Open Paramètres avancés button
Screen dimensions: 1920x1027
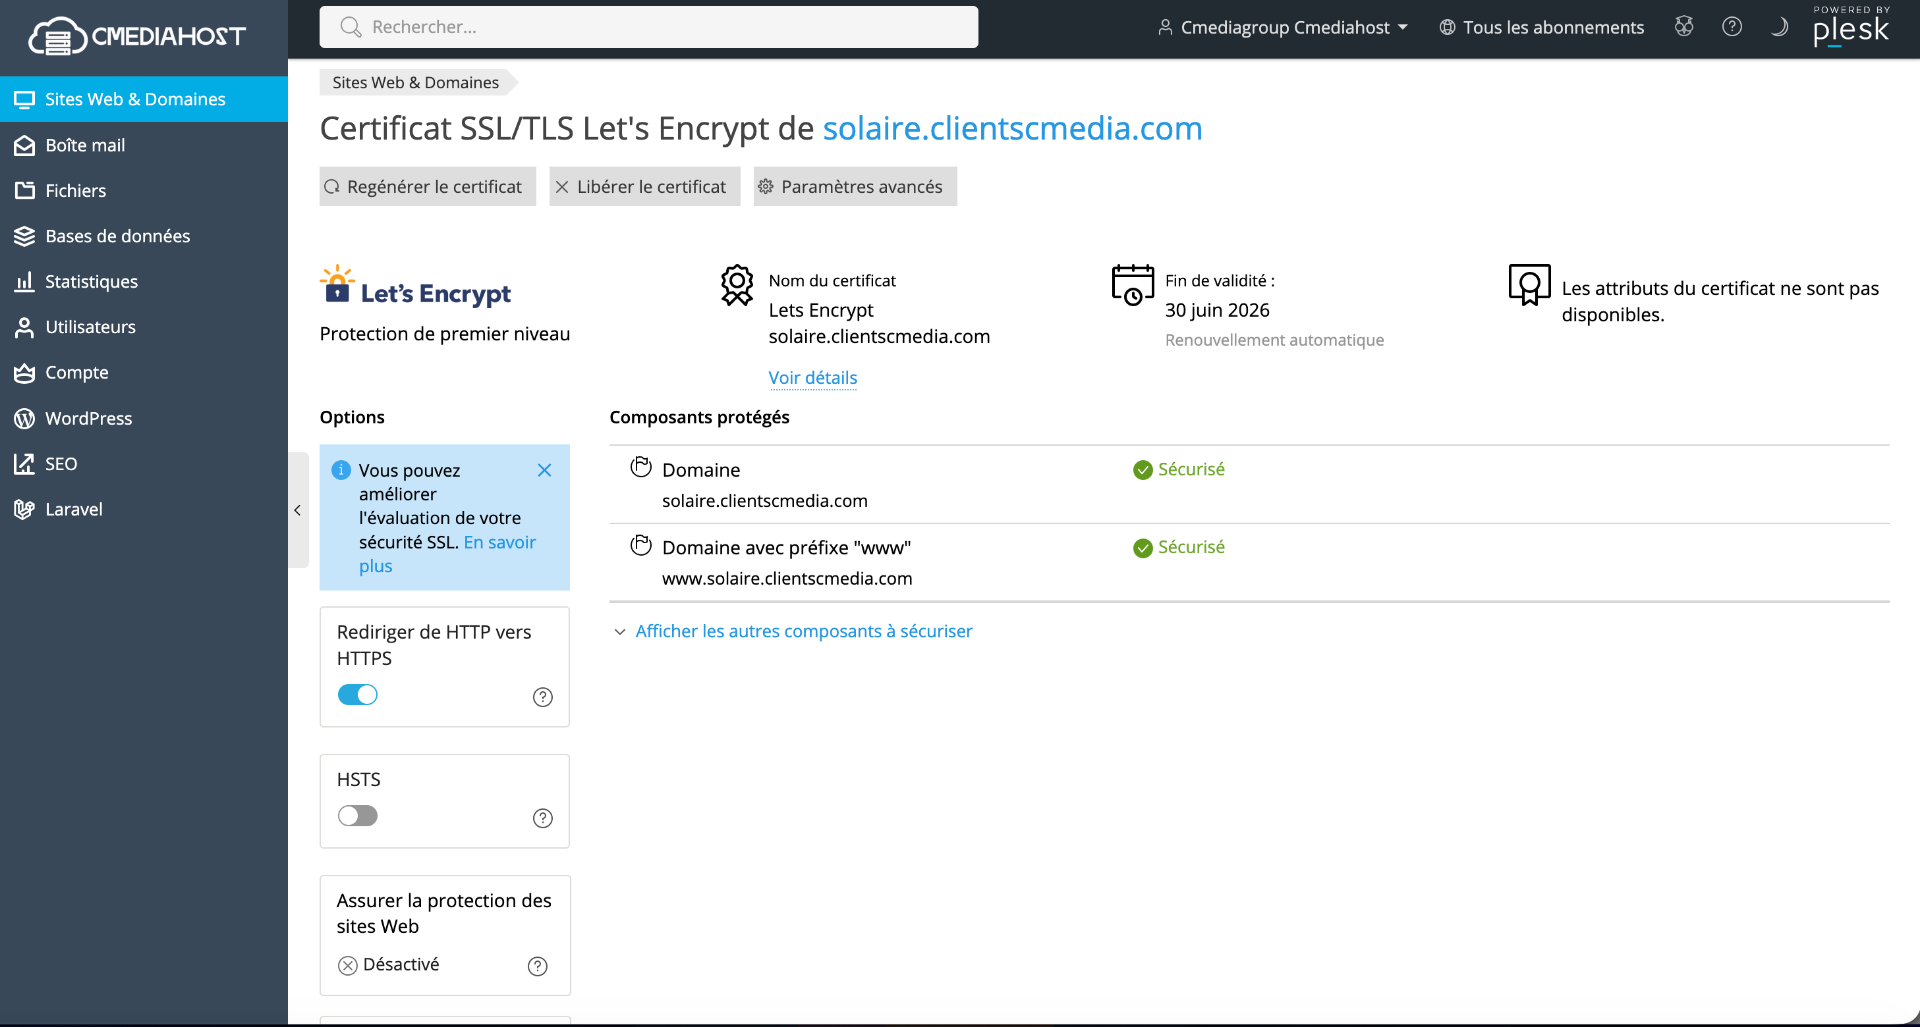tap(855, 186)
